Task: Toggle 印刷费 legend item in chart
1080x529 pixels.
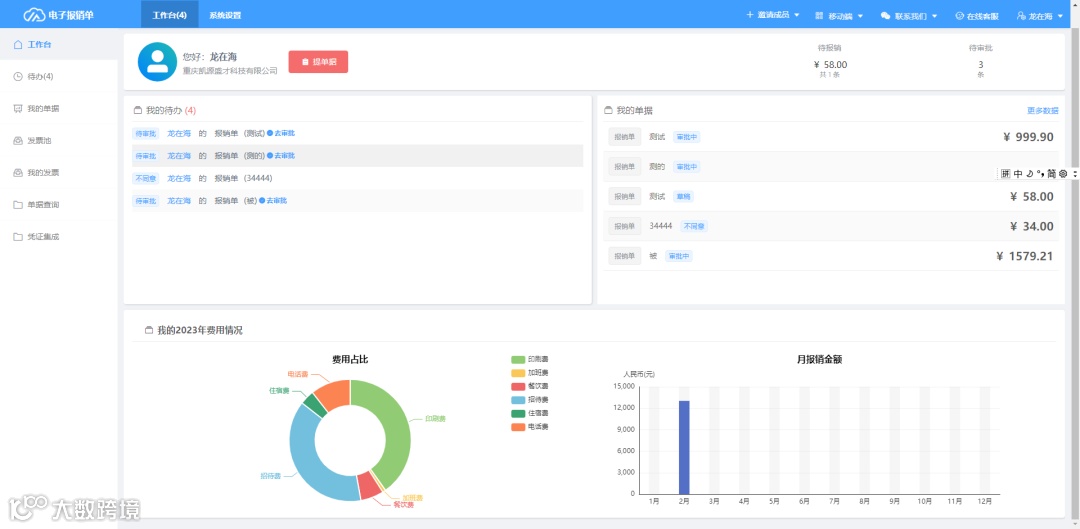Action: point(530,360)
